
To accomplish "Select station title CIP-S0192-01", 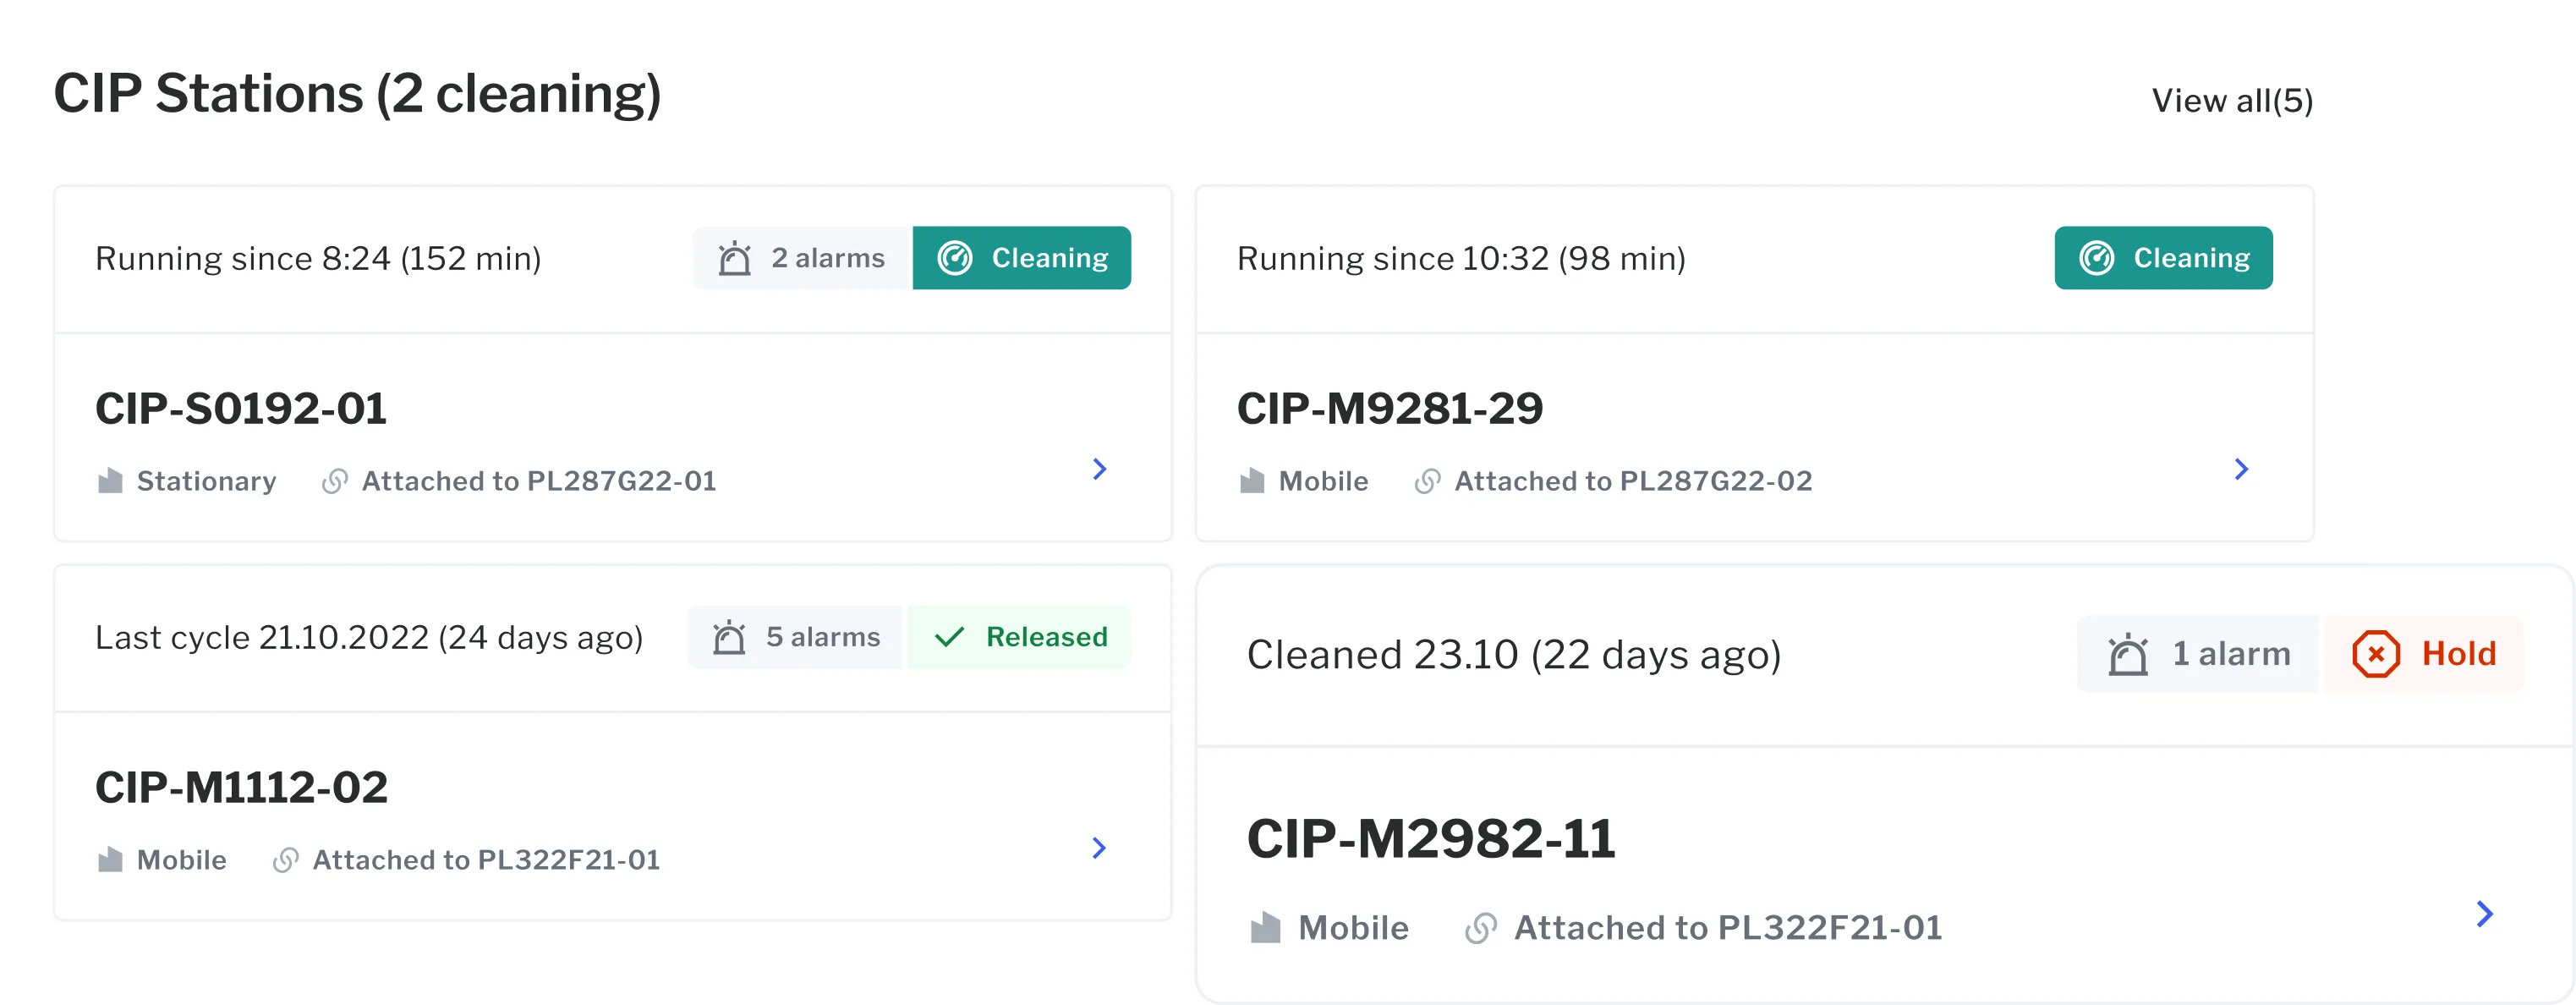I will point(241,408).
